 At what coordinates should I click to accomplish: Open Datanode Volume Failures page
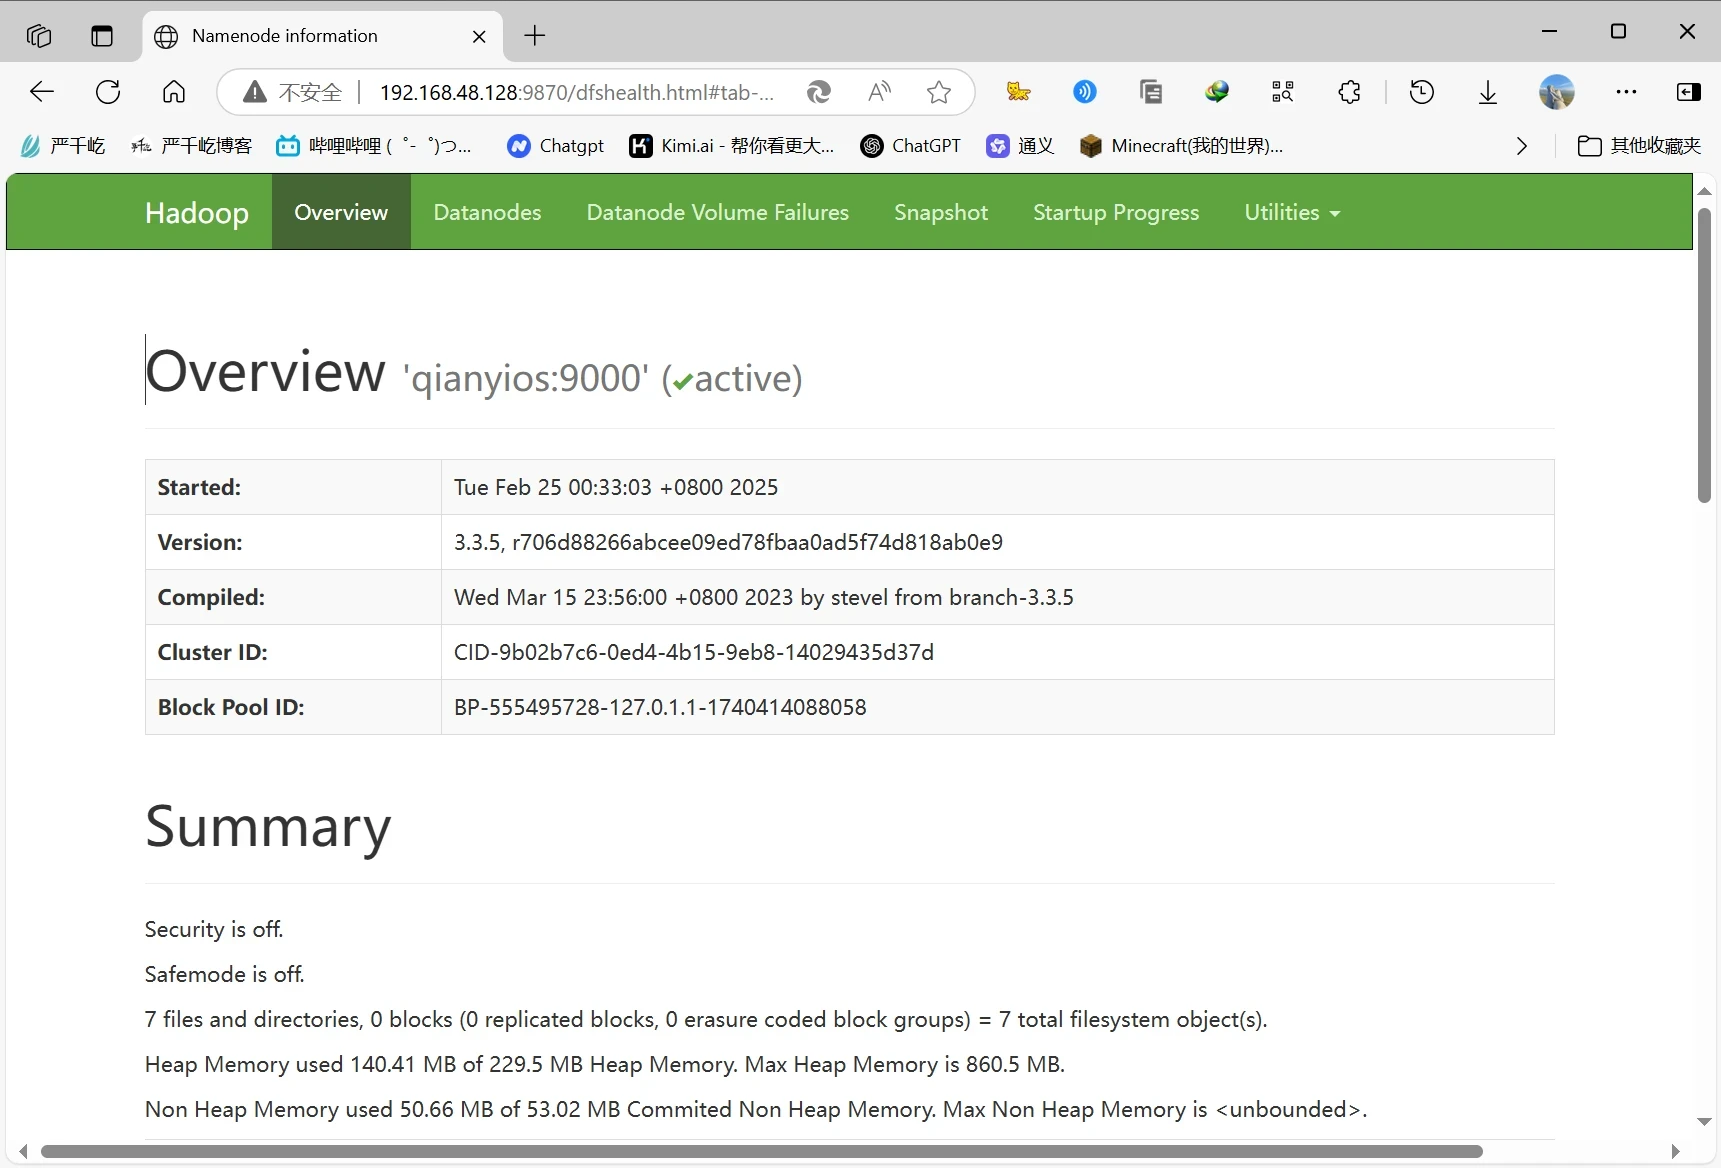click(717, 212)
